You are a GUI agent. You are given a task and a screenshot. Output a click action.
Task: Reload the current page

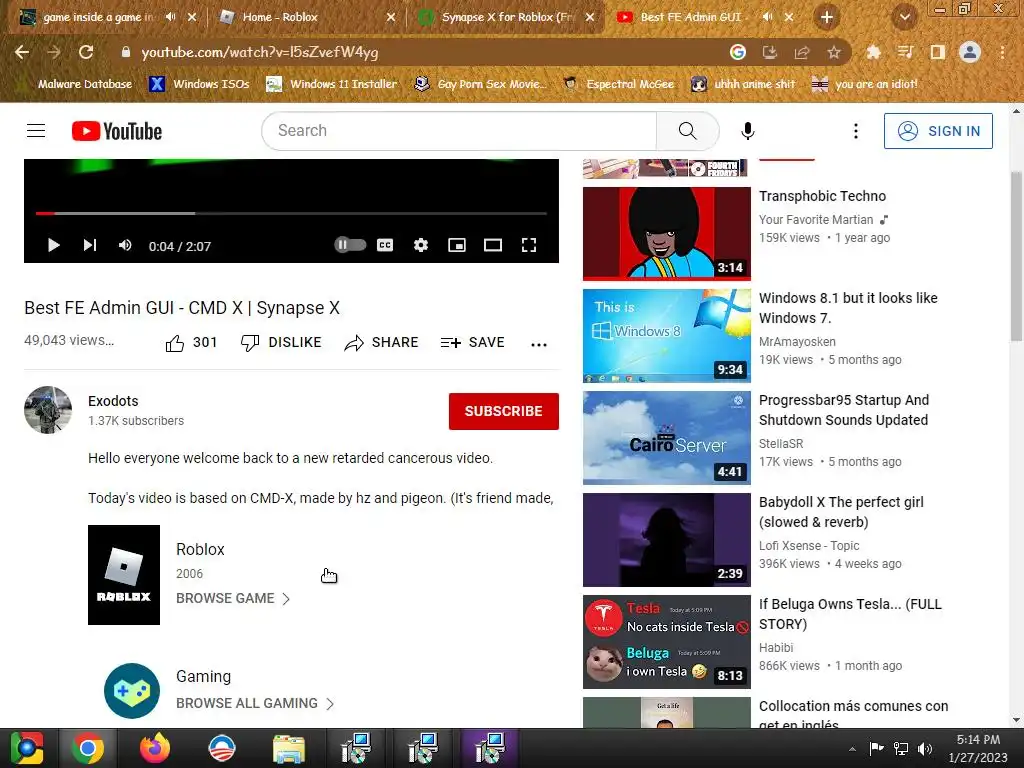(x=86, y=52)
